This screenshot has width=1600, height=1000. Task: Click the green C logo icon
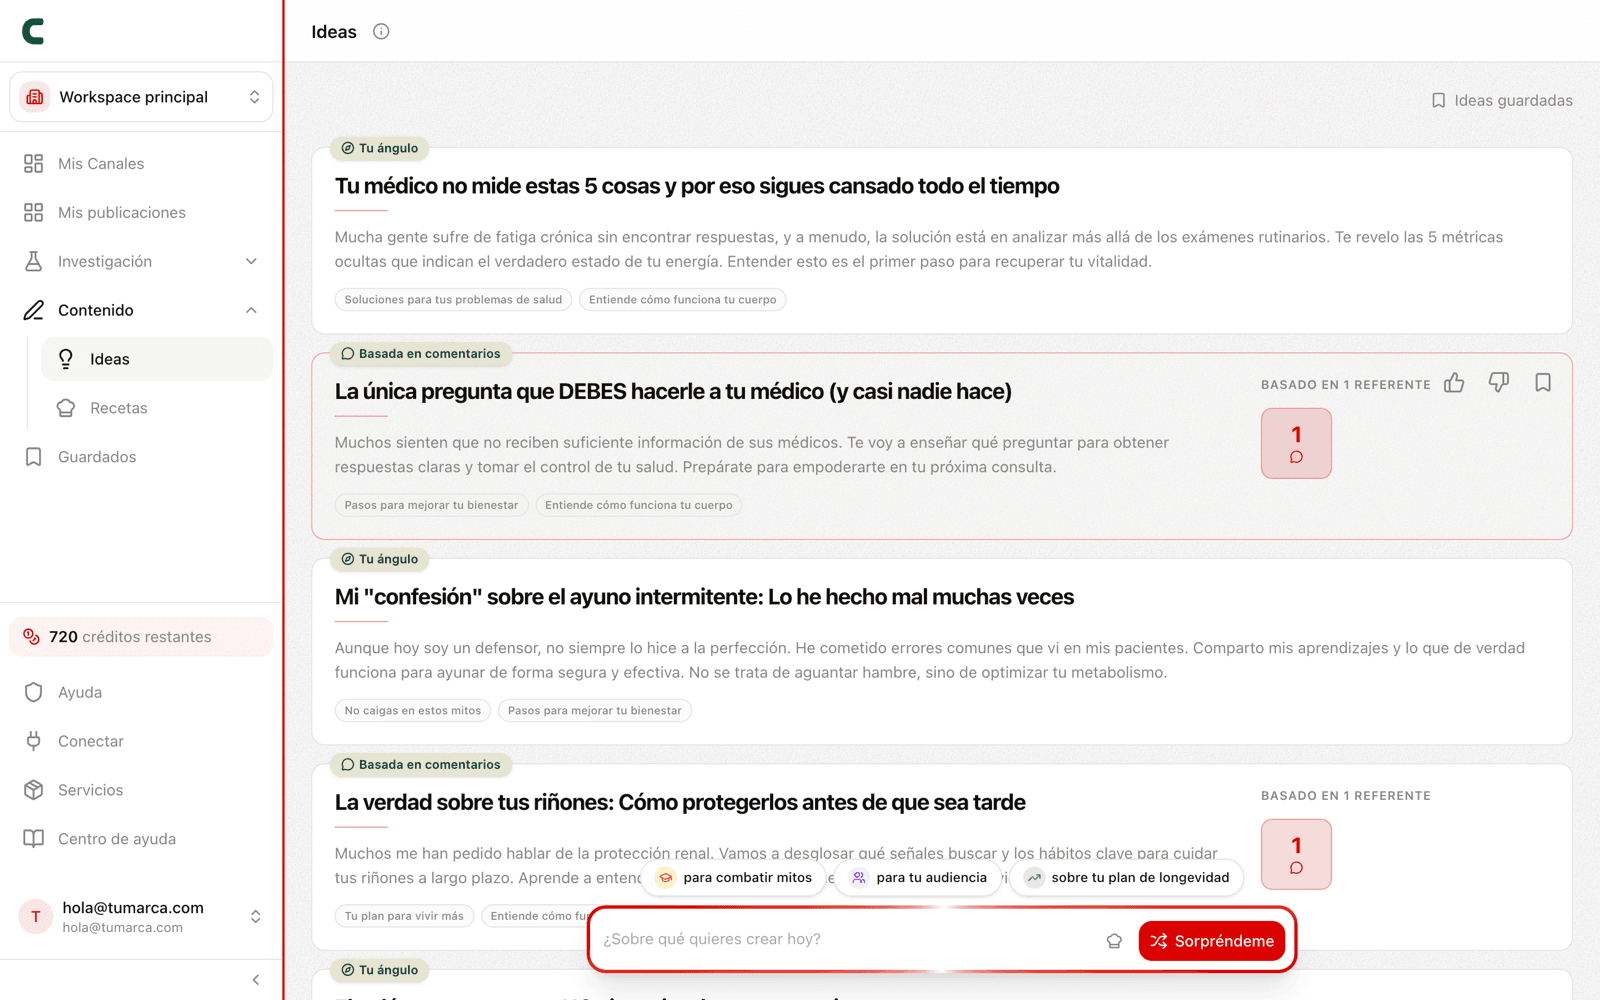coord(33,31)
